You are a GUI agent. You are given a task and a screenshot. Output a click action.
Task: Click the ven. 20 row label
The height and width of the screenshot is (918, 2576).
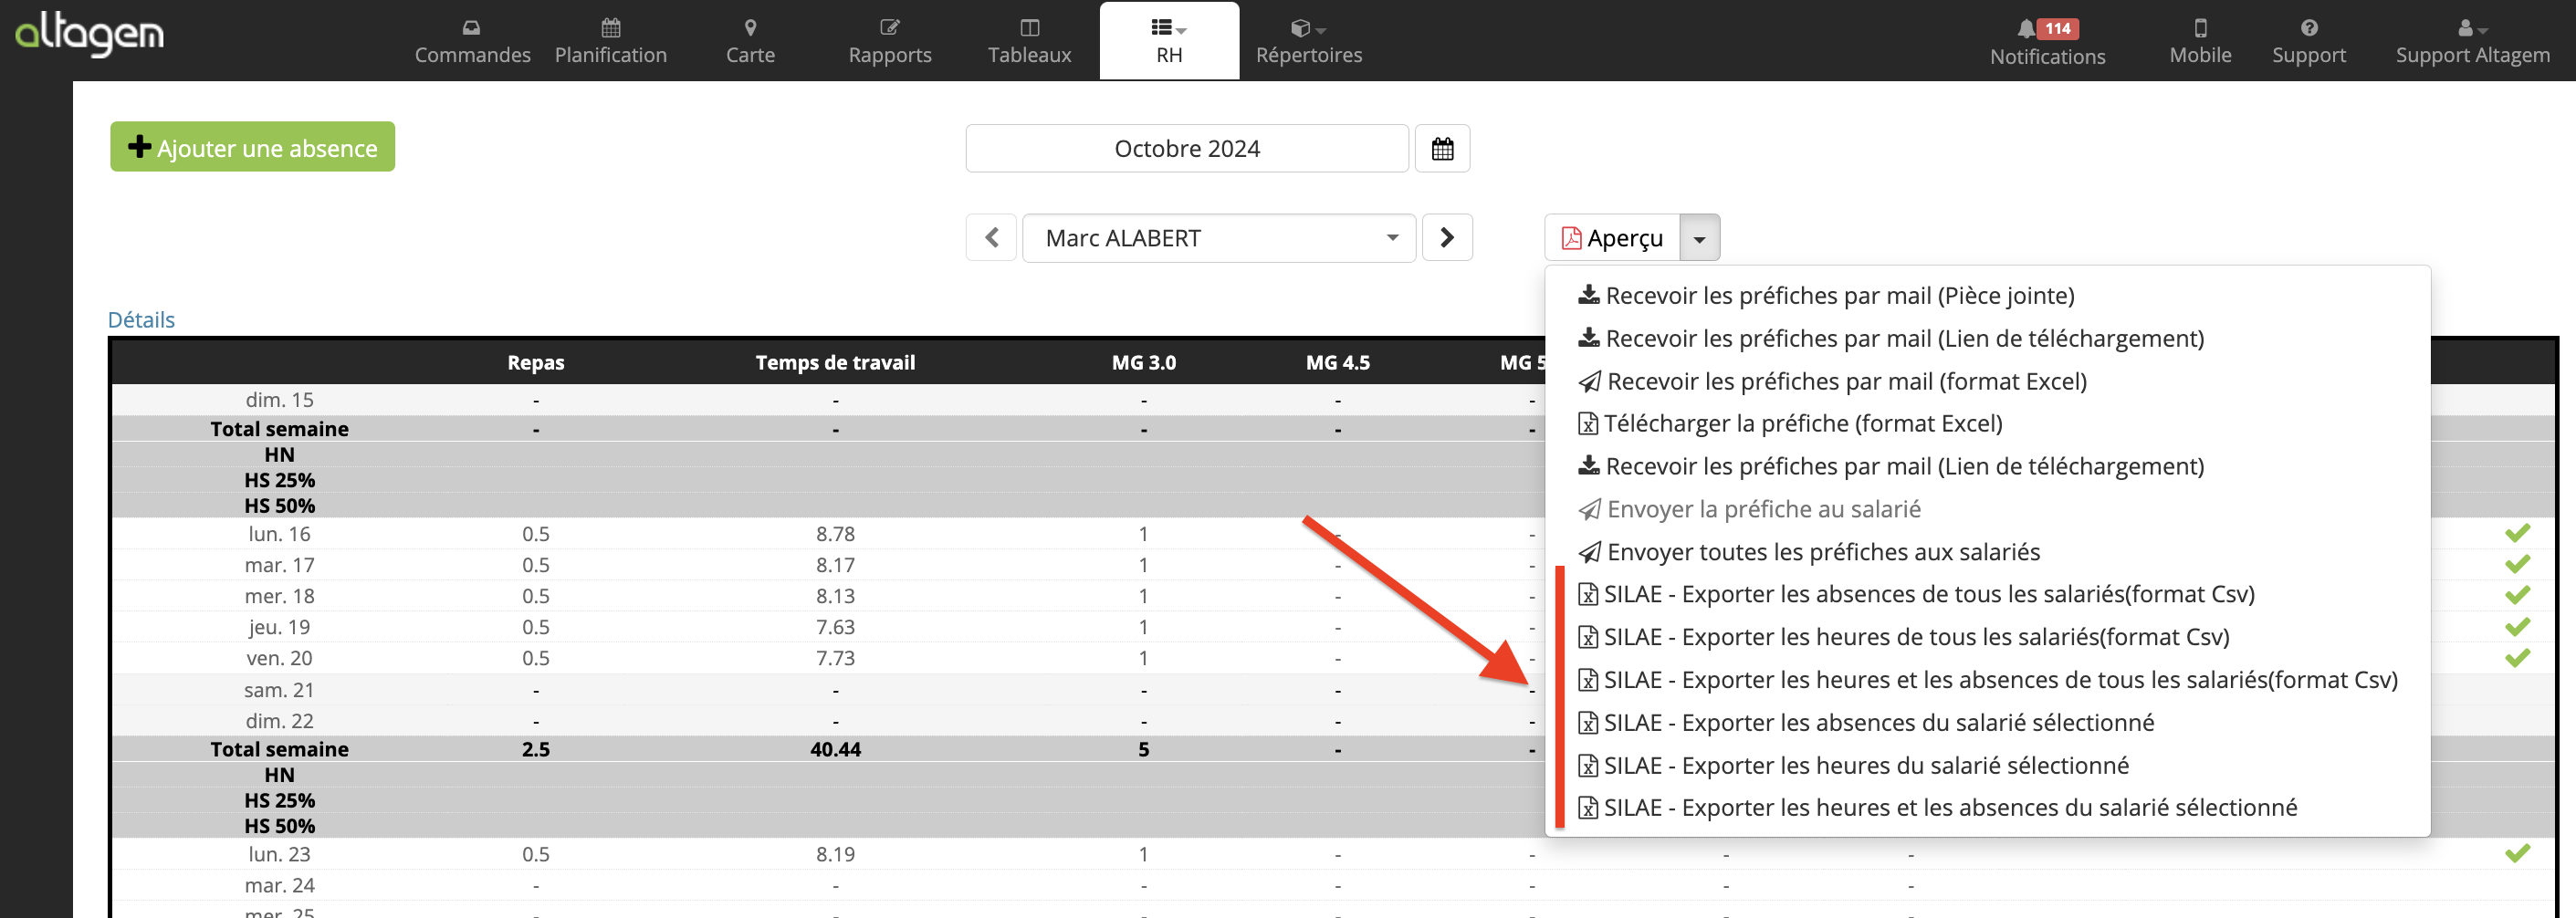(279, 658)
